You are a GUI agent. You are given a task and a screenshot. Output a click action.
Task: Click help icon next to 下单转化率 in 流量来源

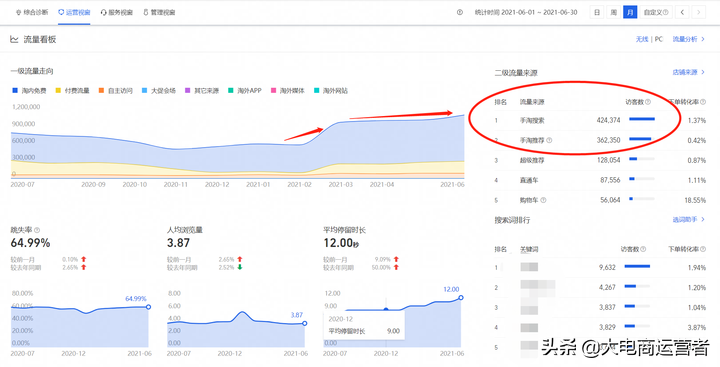pyautogui.click(x=703, y=102)
